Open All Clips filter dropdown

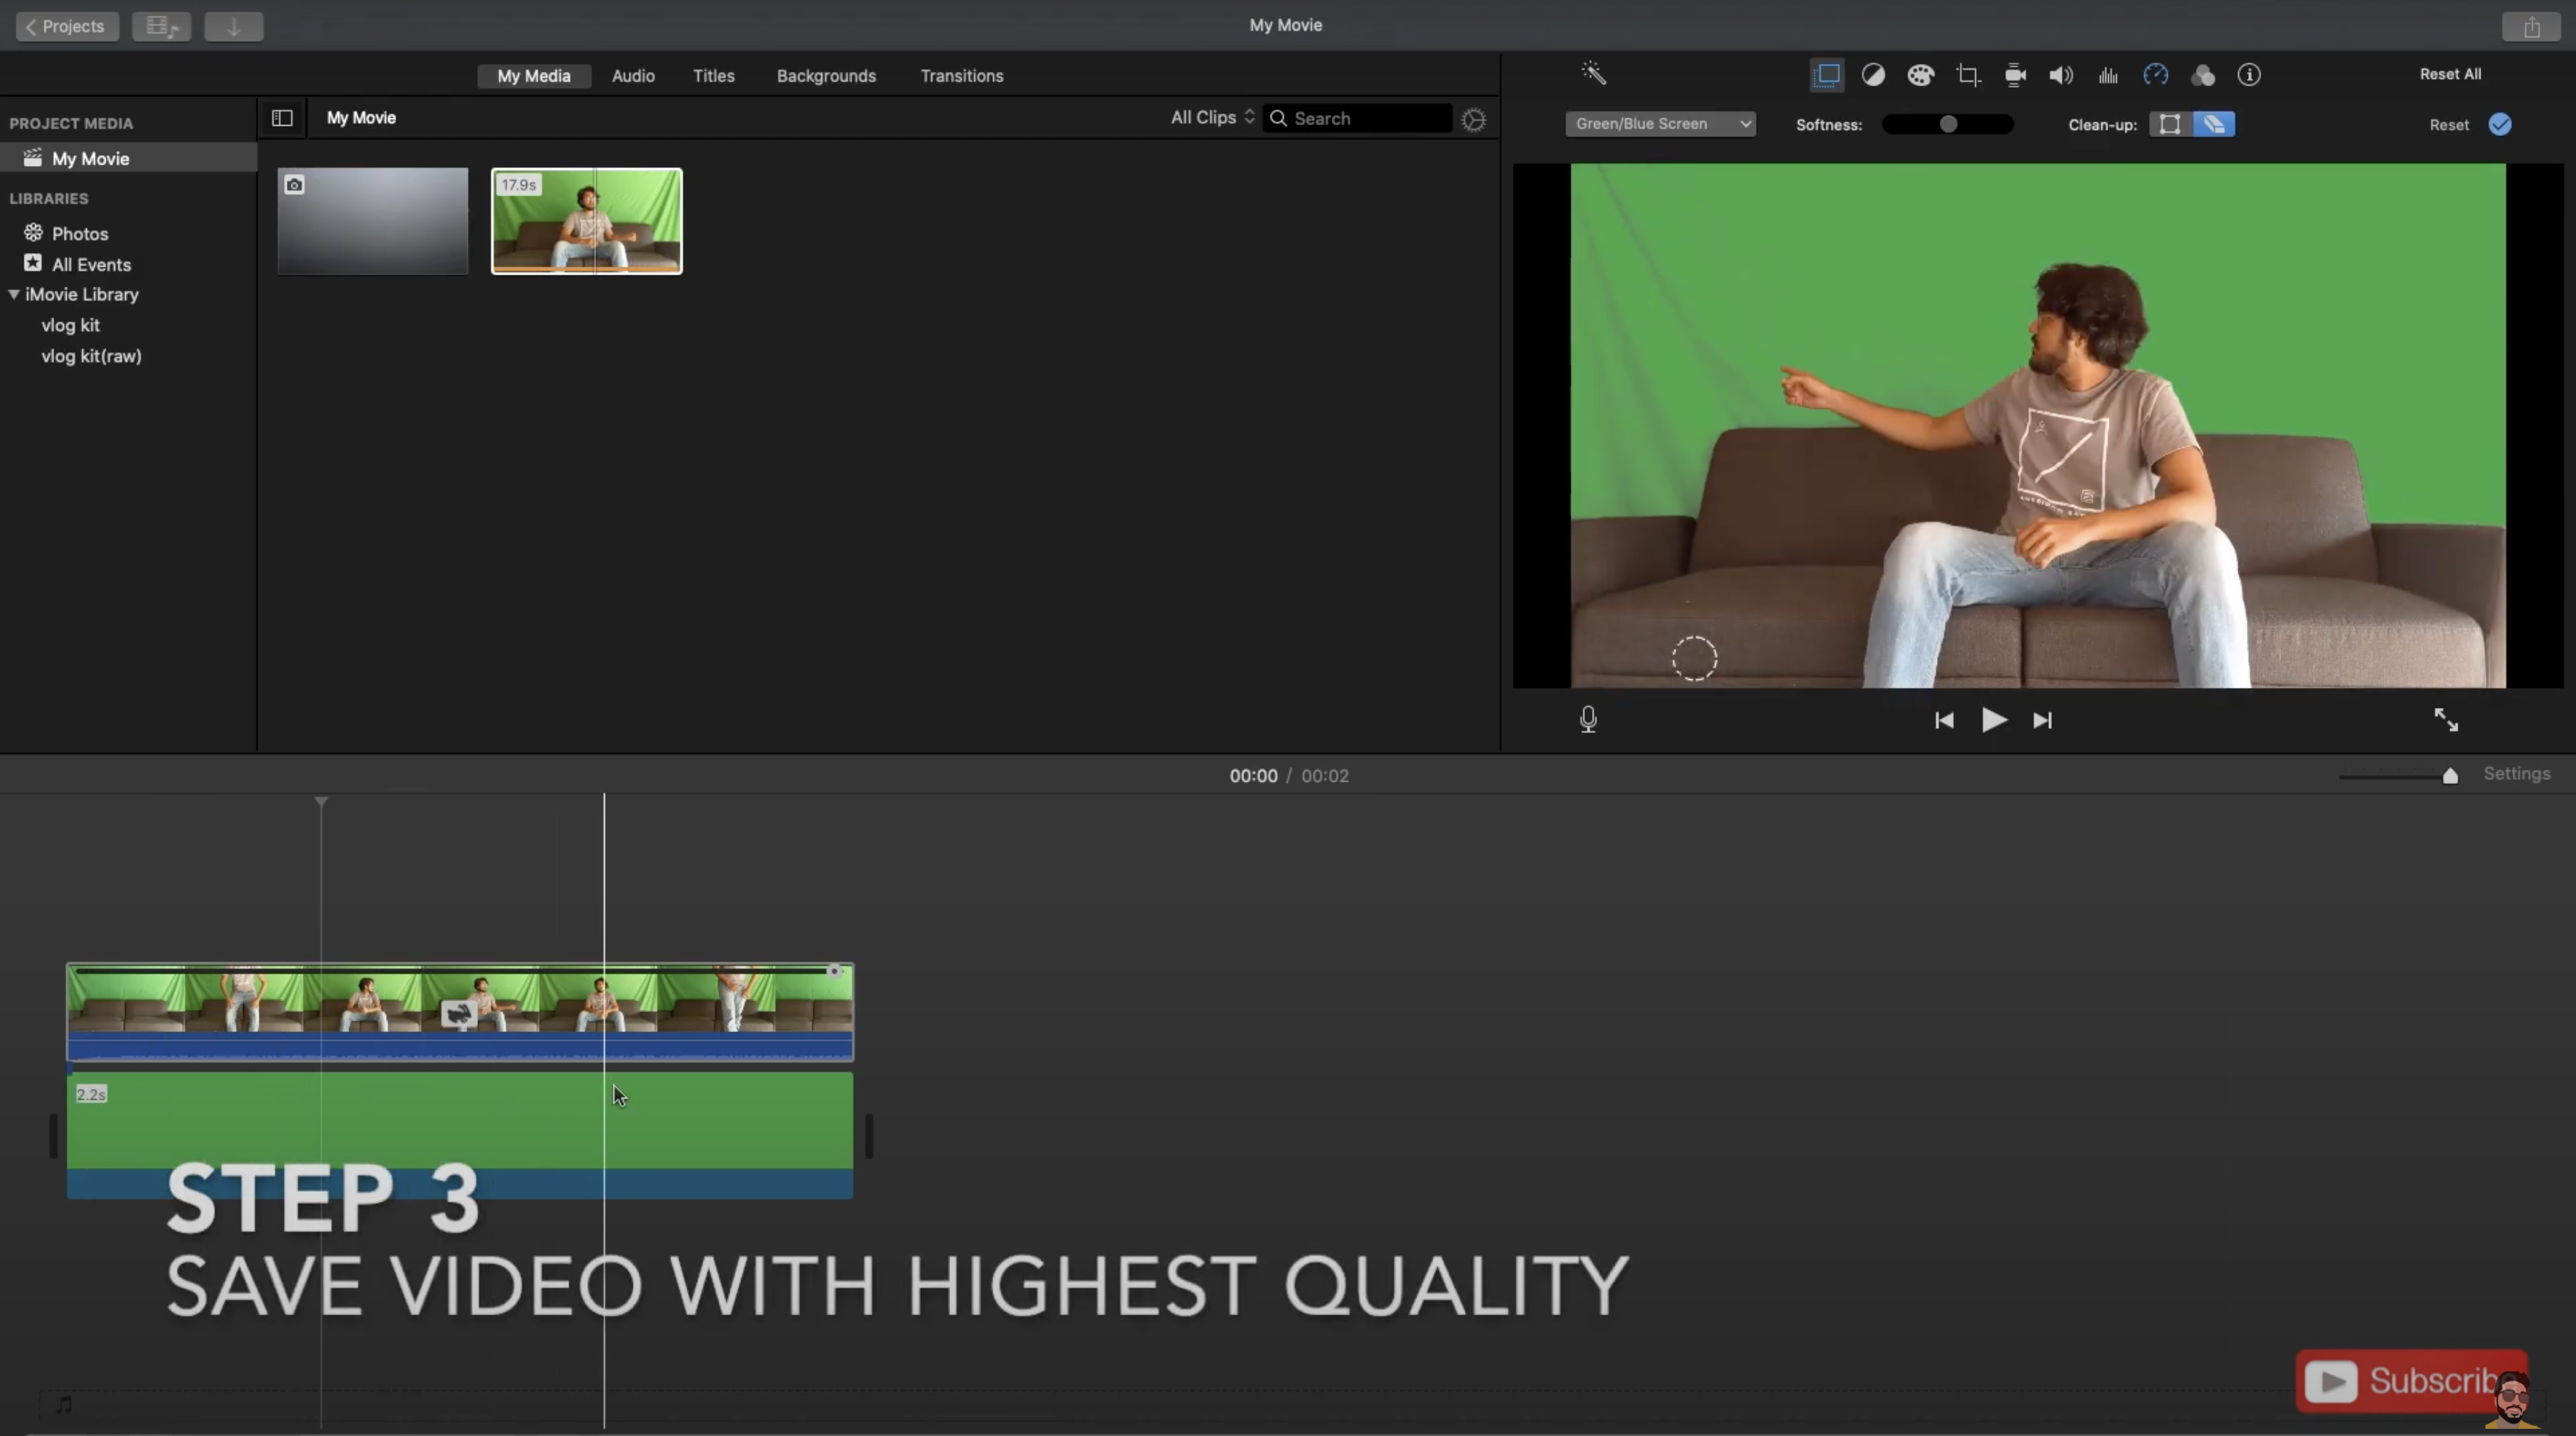[x=1212, y=118]
